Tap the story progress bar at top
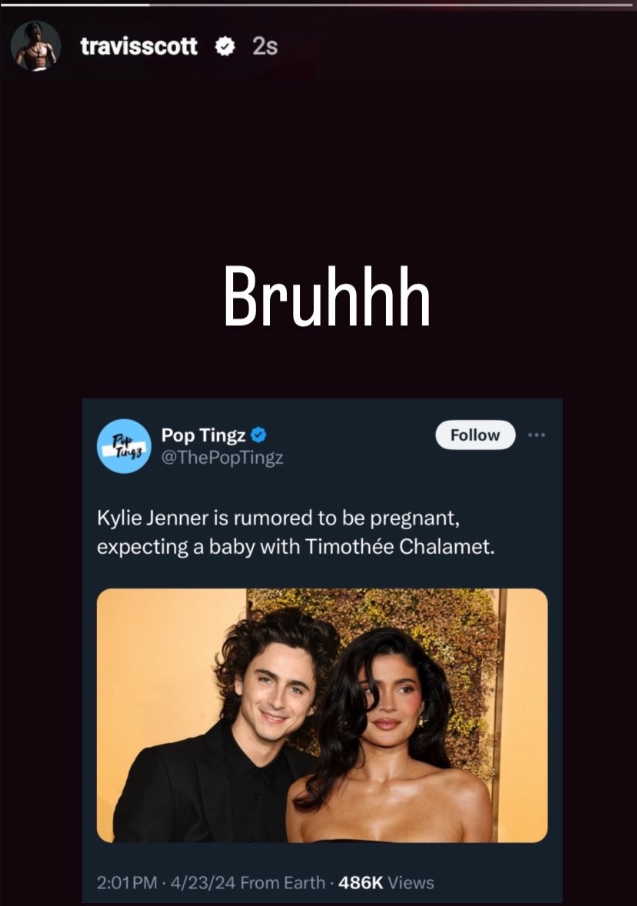This screenshot has width=637, height=906. [318, 5]
